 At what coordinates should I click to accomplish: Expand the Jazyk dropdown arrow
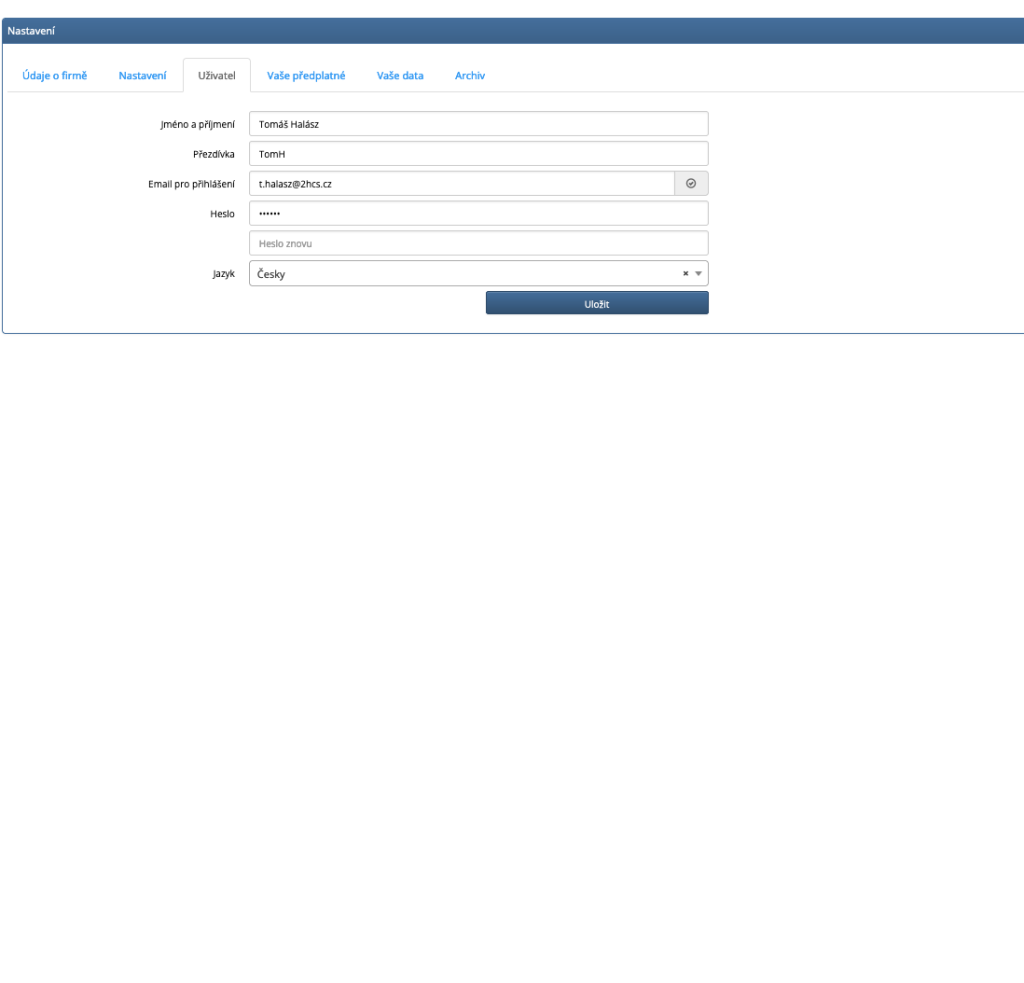click(698, 274)
